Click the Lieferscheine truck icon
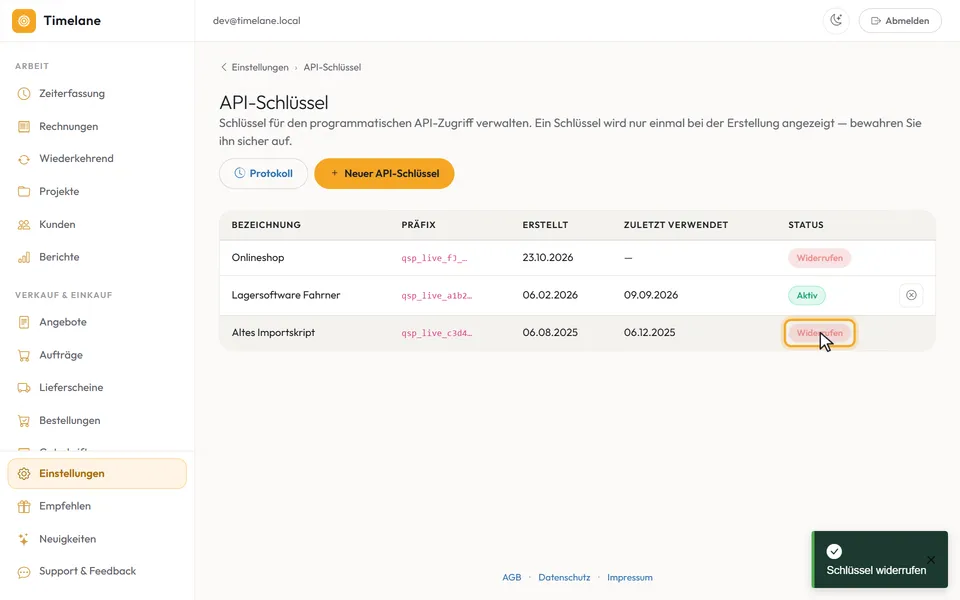The width and height of the screenshot is (960, 600). point(24,388)
